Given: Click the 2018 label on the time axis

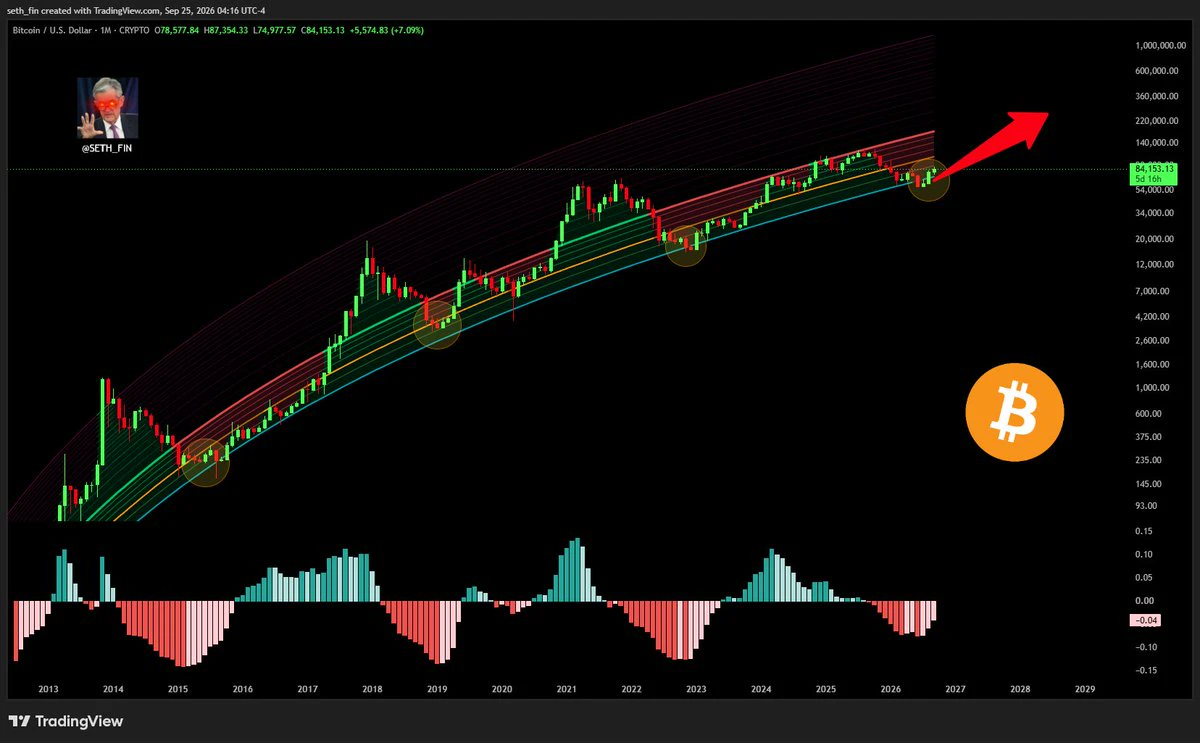Looking at the screenshot, I should pyautogui.click(x=373, y=690).
